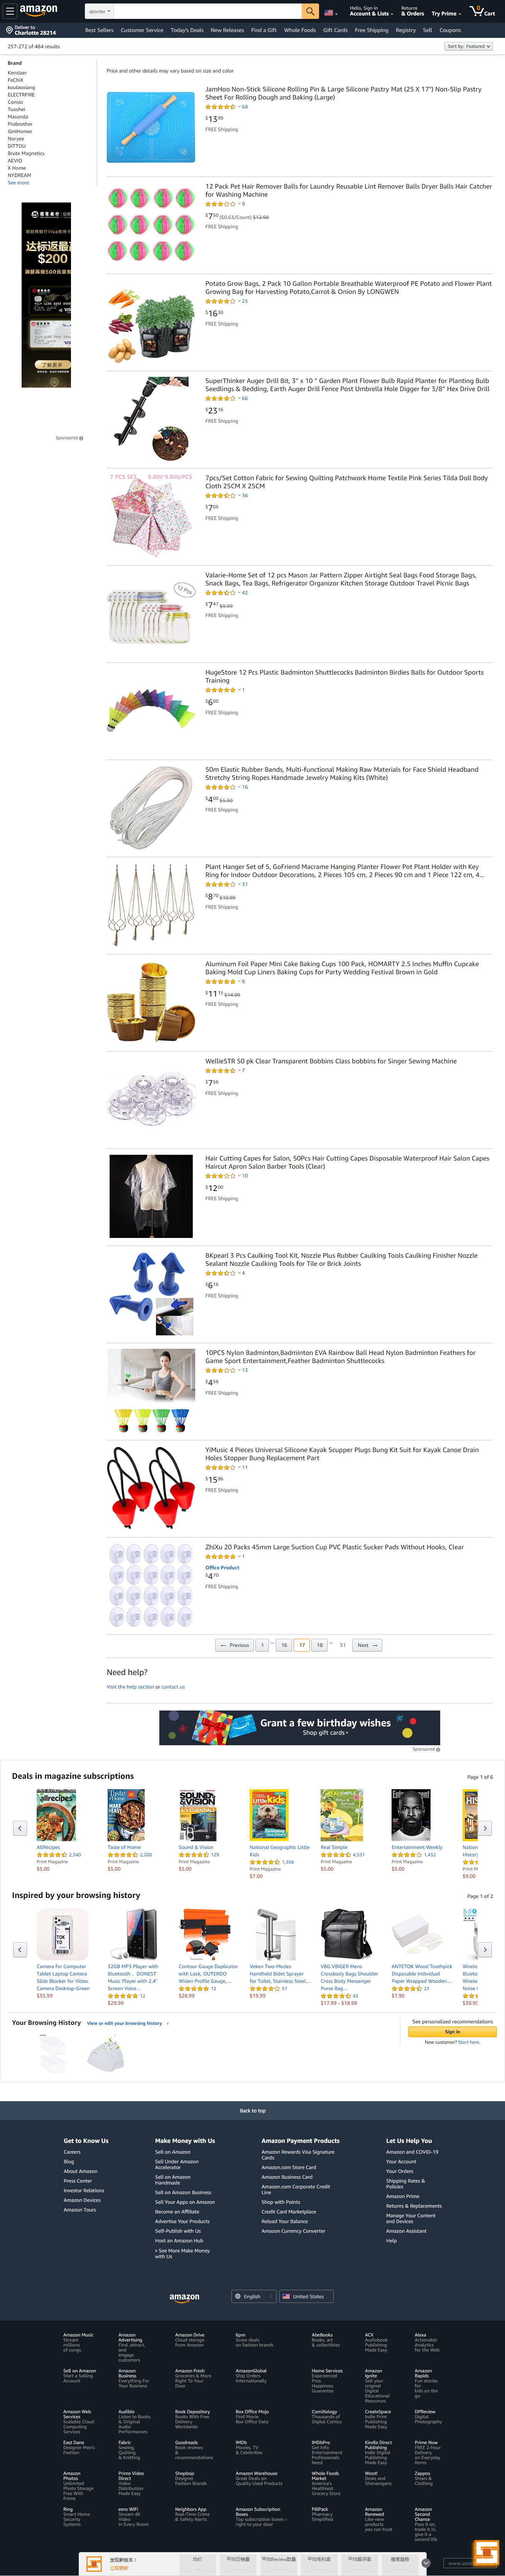Image resolution: width=505 pixels, height=2576 pixels.
Task: Click See more under Brand filter
Action: (x=18, y=183)
